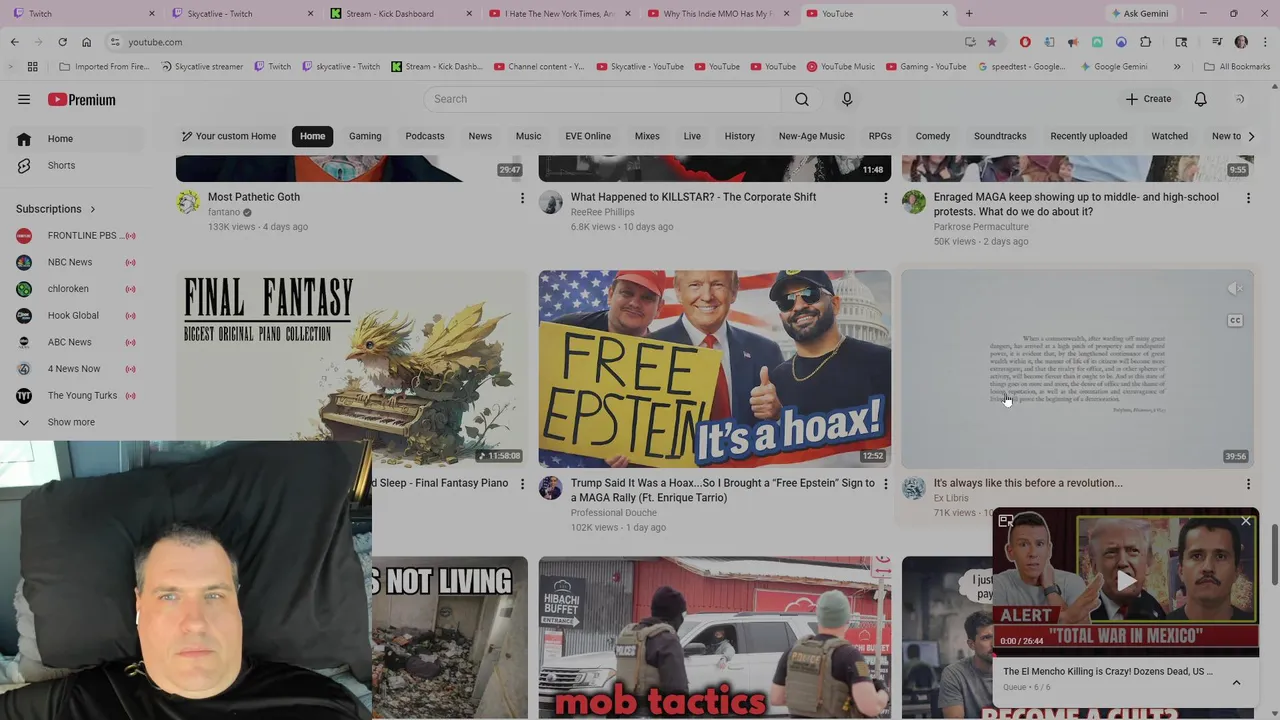Select Your custom Home chip
This screenshot has width=1280, height=720.
pos(229,136)
